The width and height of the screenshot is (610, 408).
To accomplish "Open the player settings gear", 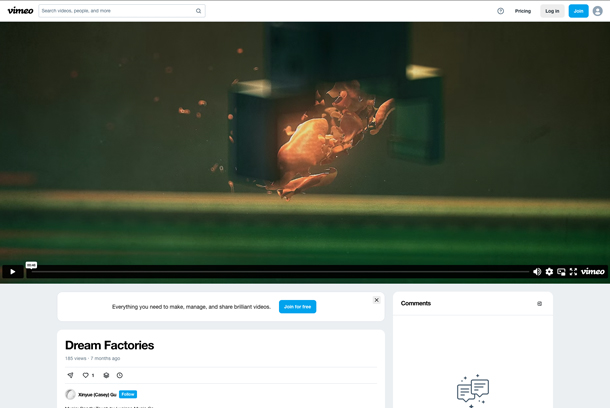I will tap(549, 271).
